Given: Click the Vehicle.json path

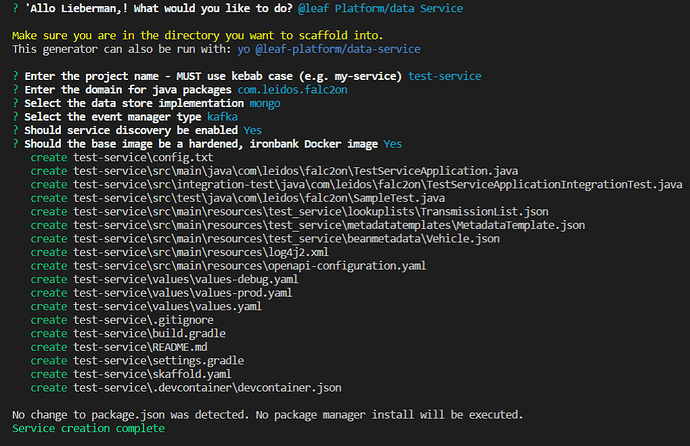Looking at the screenshot, I should pyautogui.click(x=286, y=239).
